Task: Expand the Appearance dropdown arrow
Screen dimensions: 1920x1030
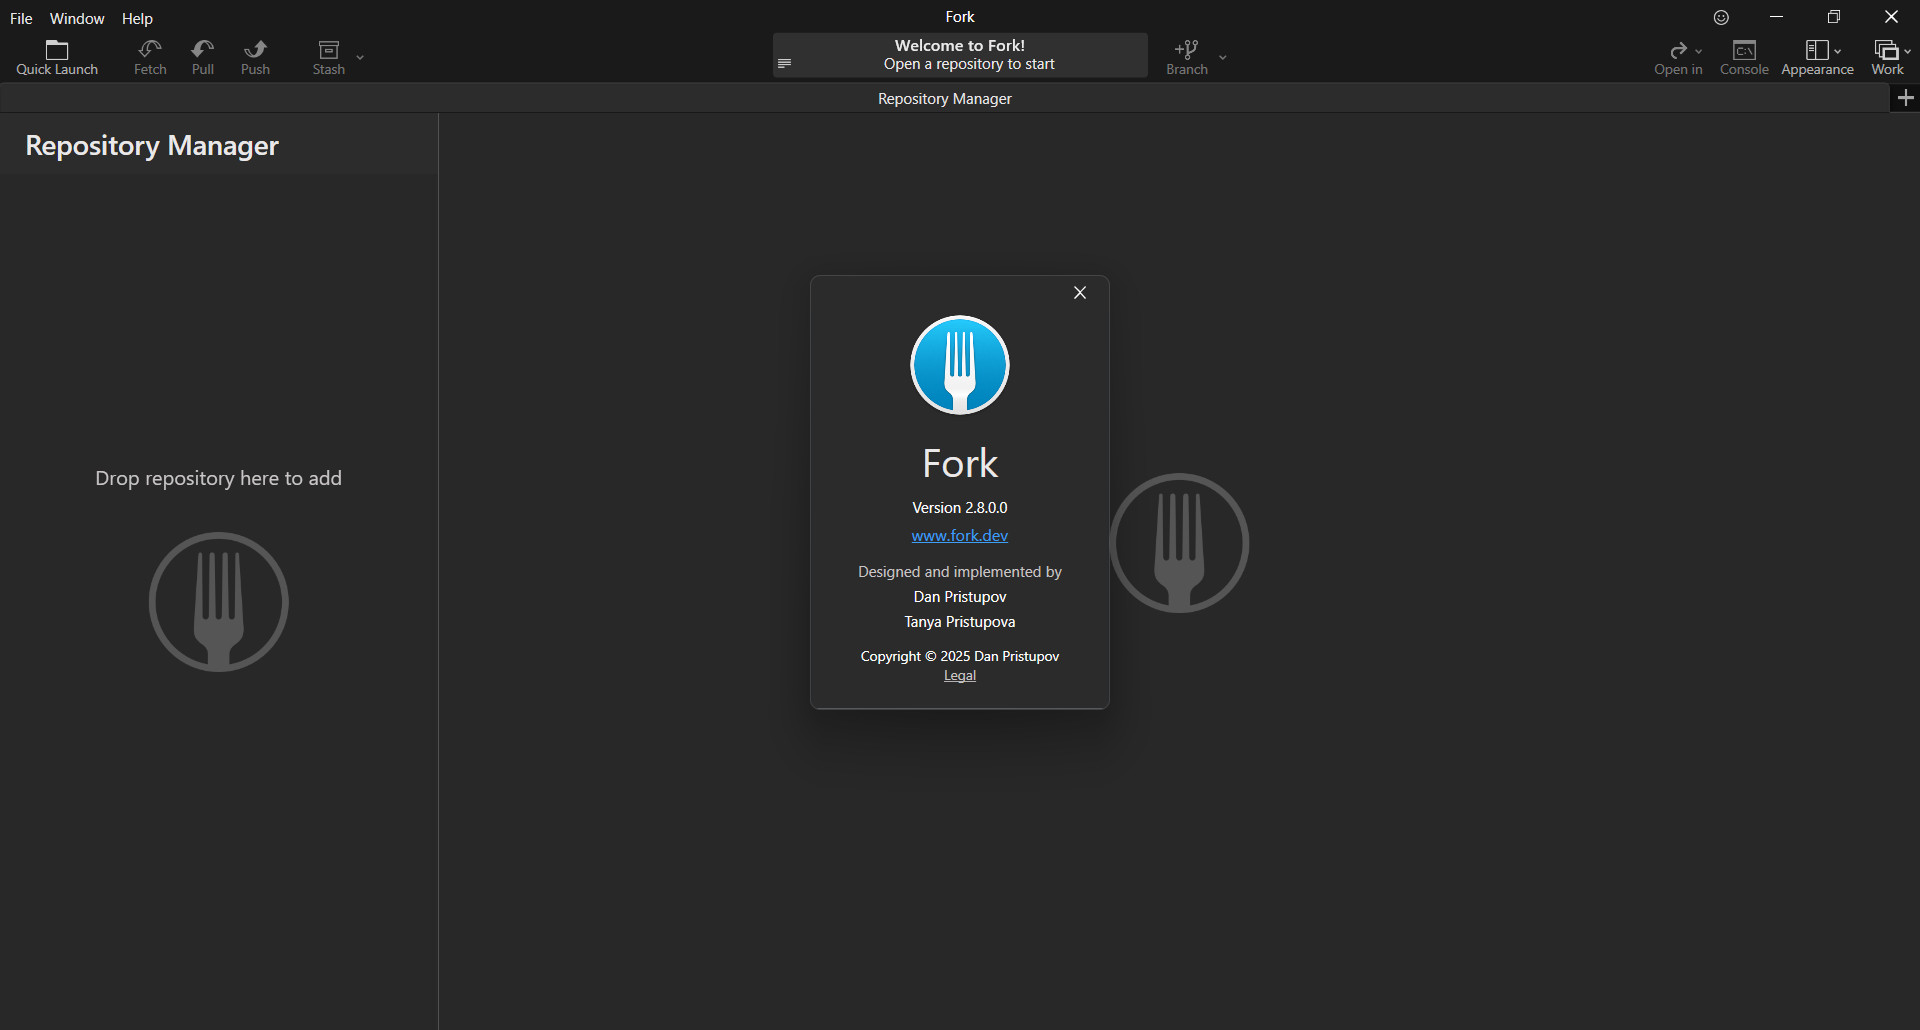Action: click(x=1838, y=51)
